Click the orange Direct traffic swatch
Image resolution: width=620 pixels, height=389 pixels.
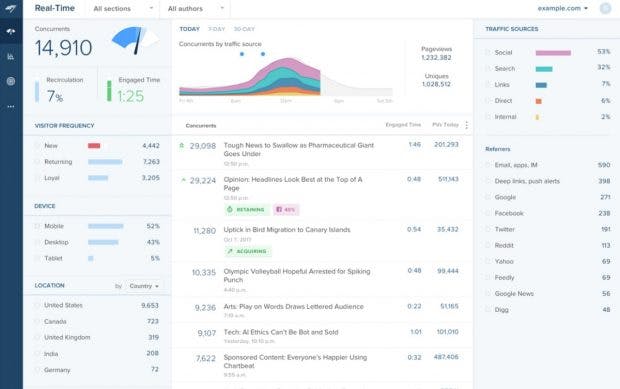[x=539, y=101]
